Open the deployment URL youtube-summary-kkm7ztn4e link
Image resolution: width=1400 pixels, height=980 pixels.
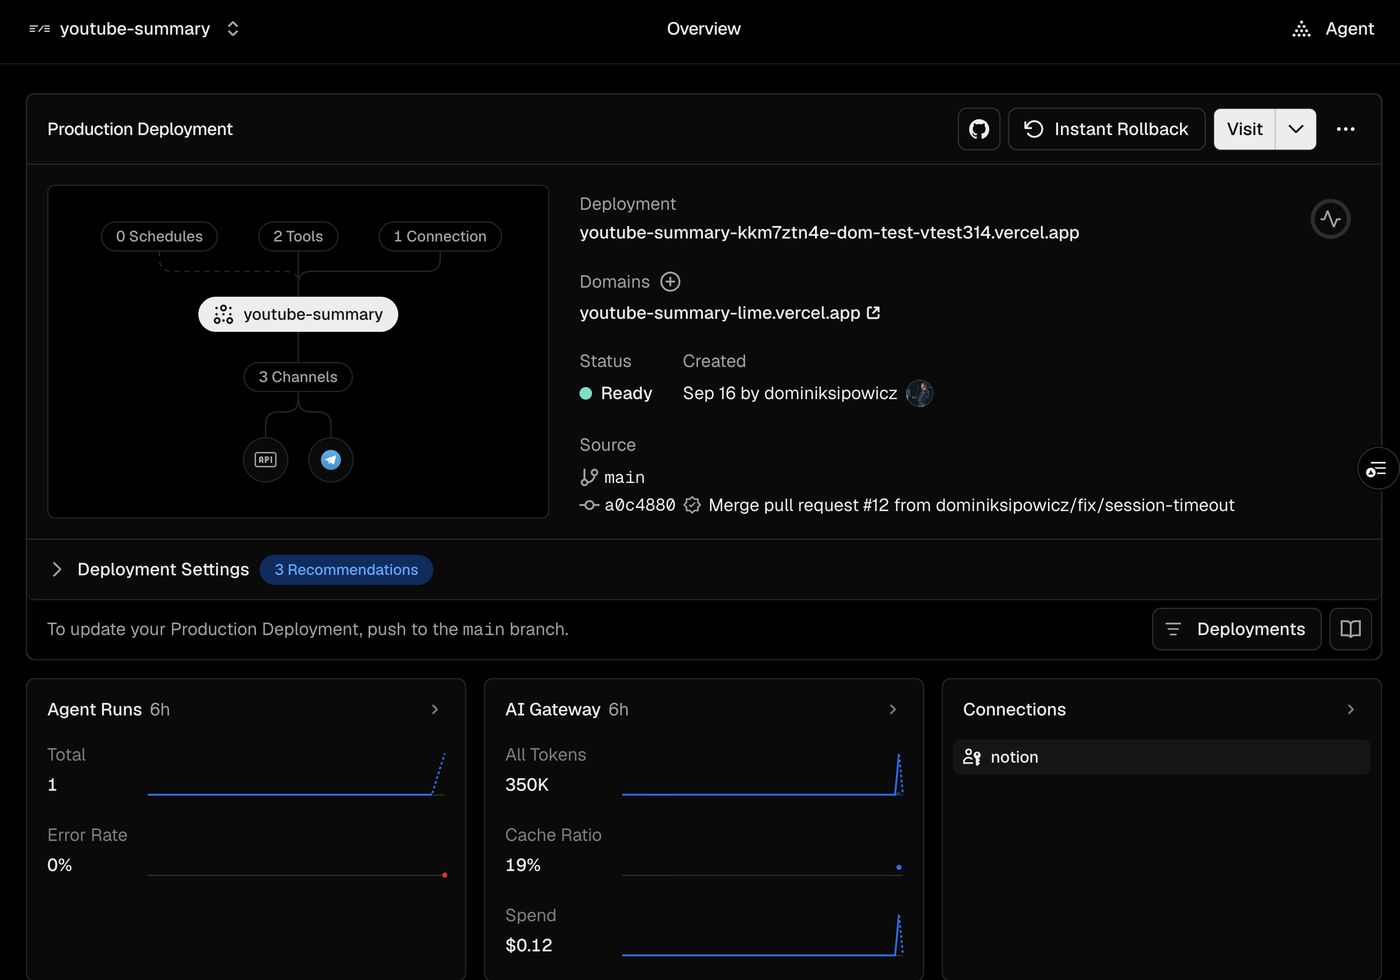coord(829,233)
